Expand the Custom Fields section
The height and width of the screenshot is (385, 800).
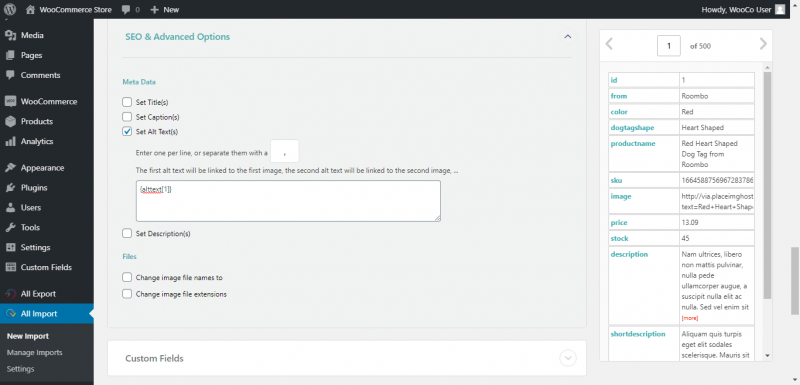[567, 358]
